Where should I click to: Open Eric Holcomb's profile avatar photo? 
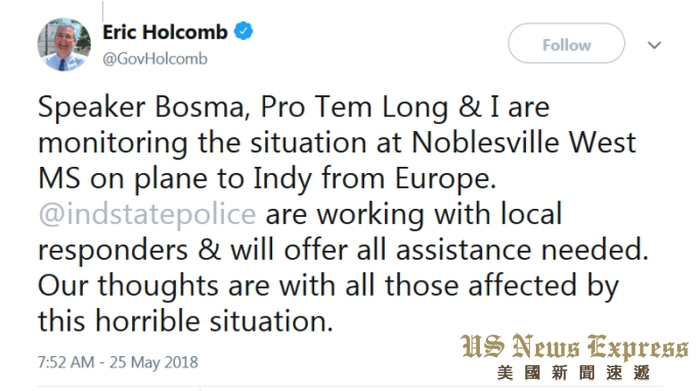click(64, 44)
